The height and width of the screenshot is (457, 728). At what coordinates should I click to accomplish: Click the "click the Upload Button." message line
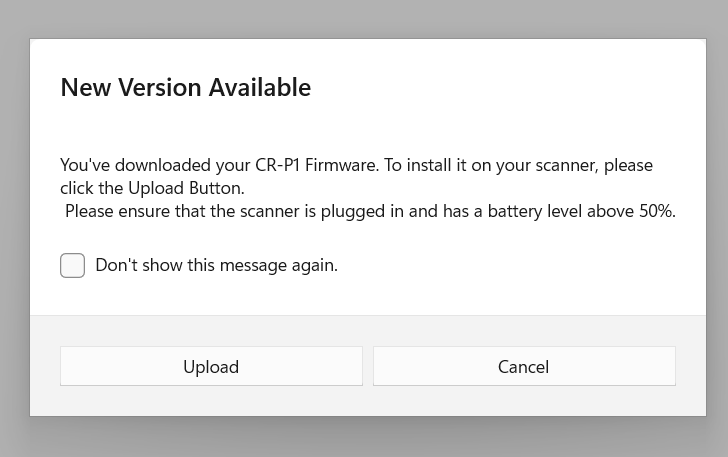coord(152,188)
